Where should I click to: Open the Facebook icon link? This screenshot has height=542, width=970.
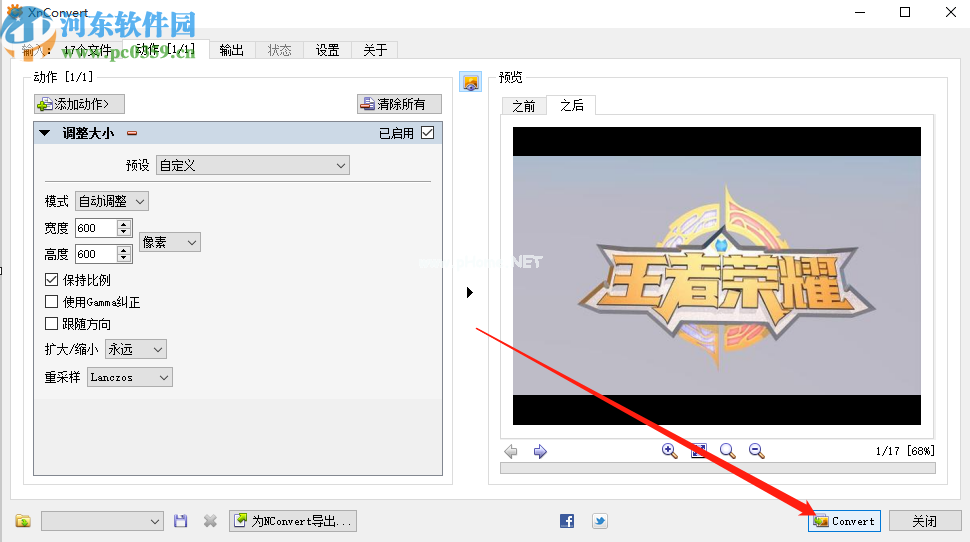coord(567,521)
